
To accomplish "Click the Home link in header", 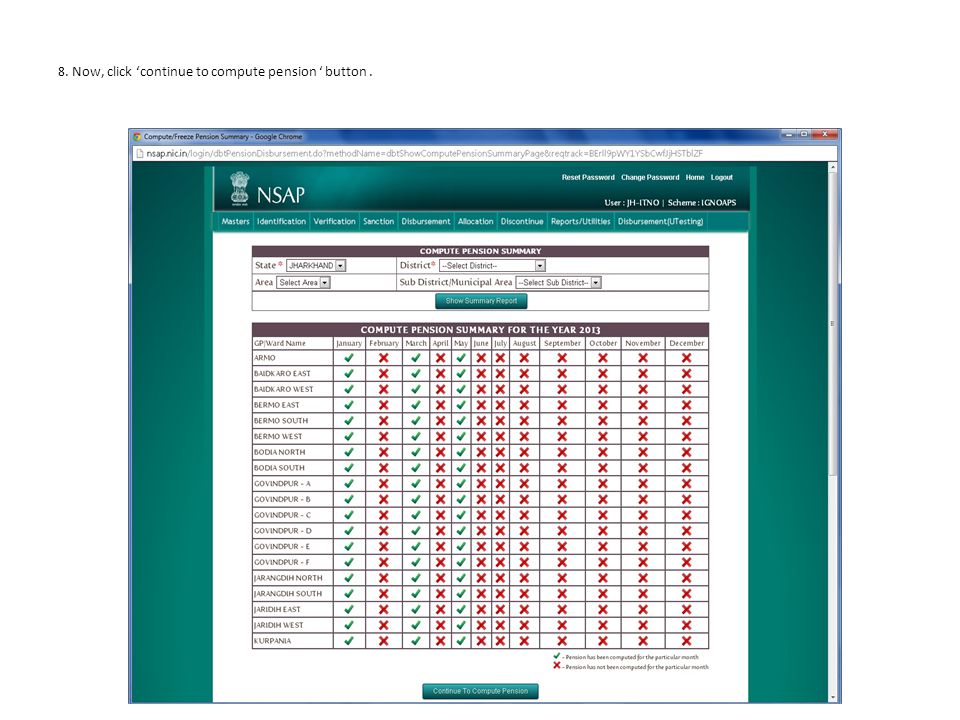I will coord(695,178).
